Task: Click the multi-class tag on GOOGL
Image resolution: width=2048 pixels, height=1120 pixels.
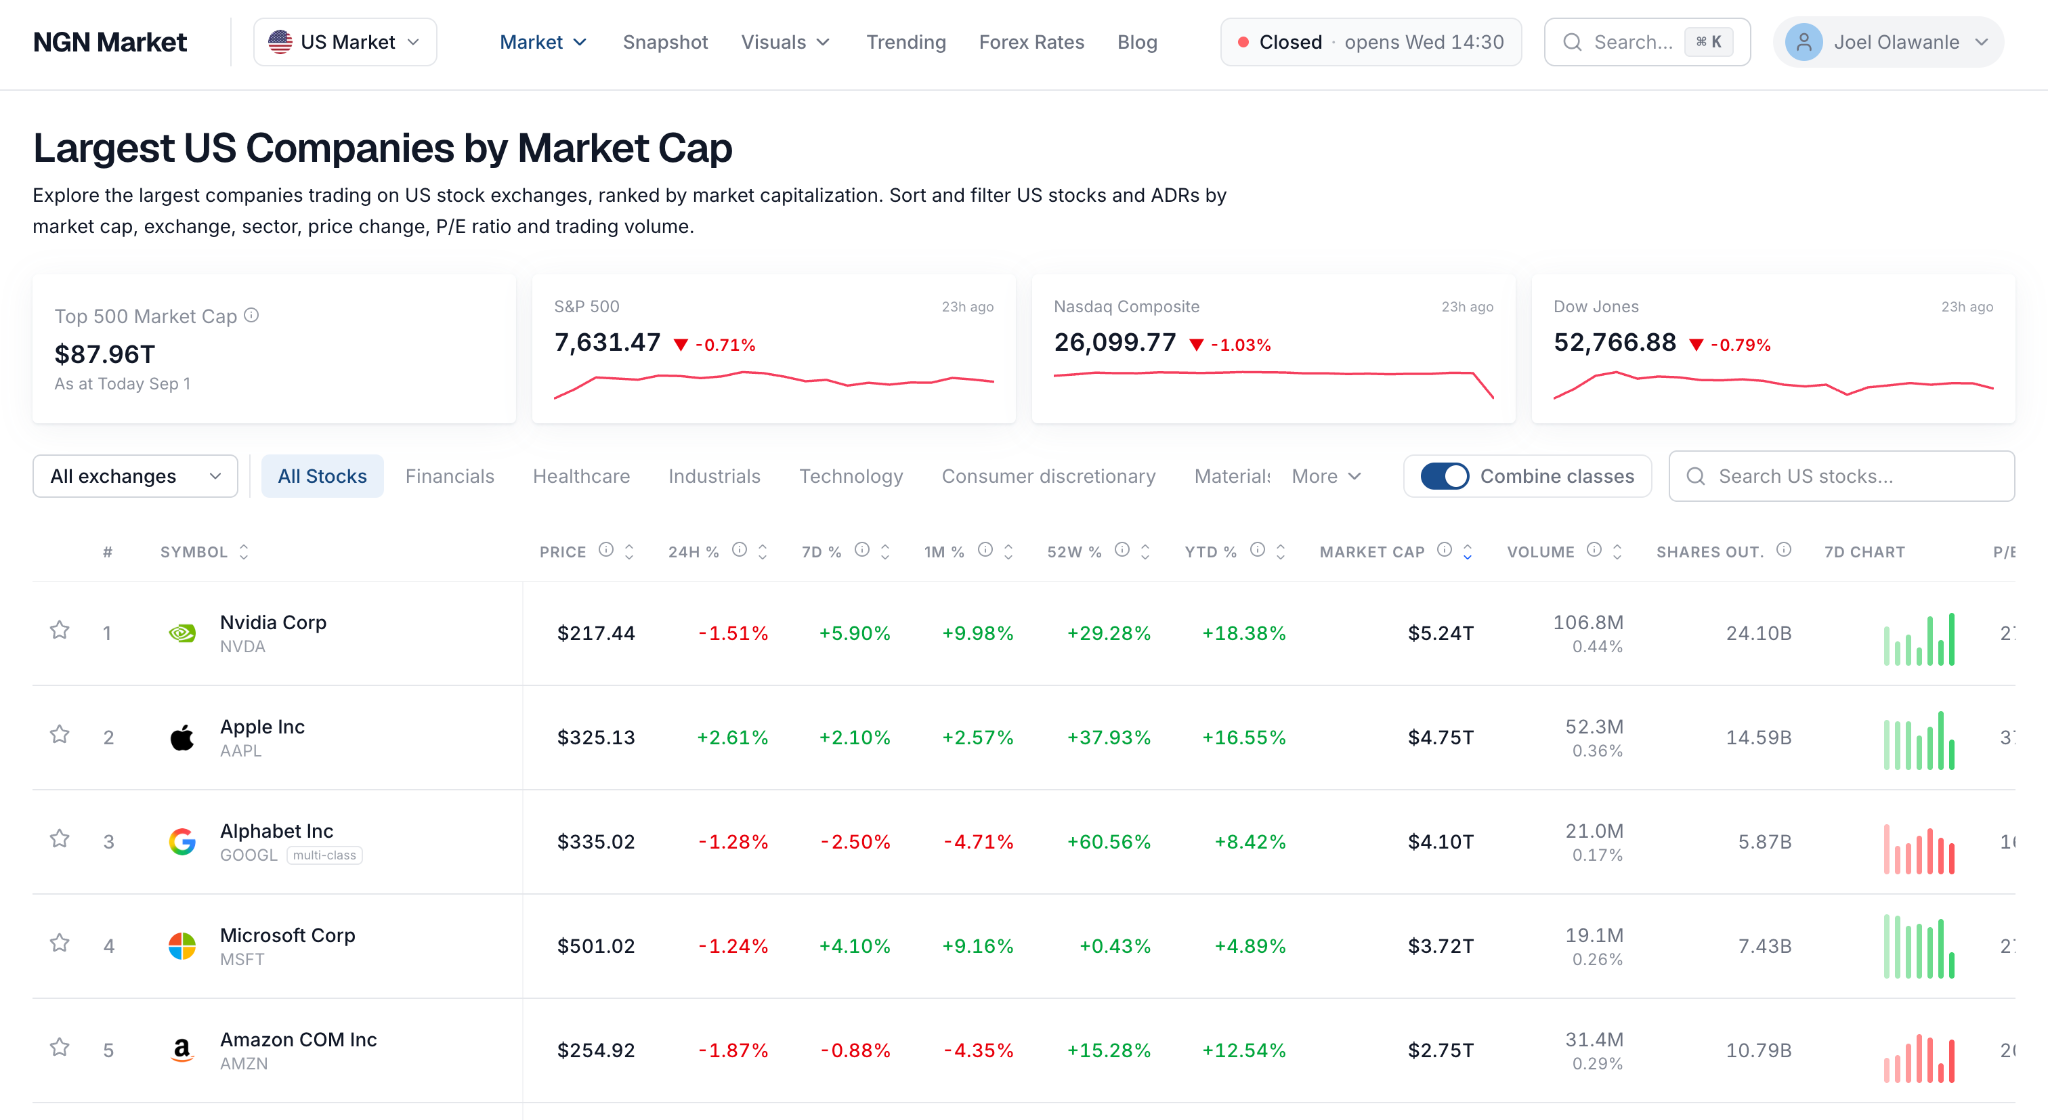Action: [324, 855]
